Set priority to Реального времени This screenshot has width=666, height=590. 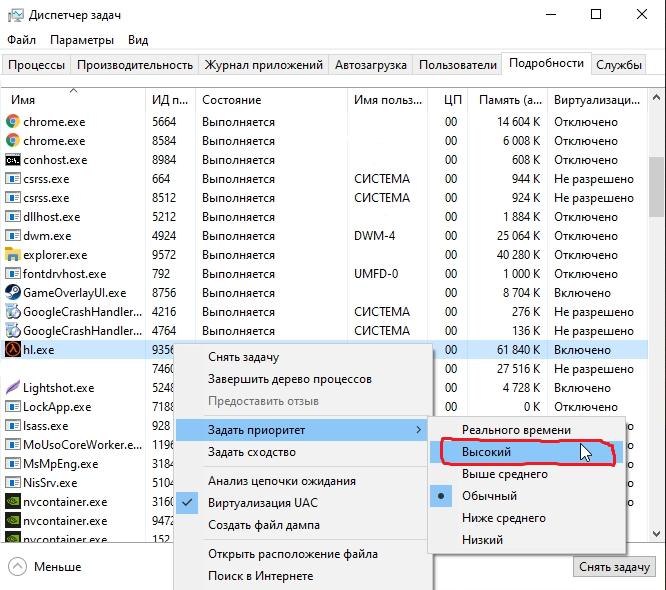(x=527, y=430)
